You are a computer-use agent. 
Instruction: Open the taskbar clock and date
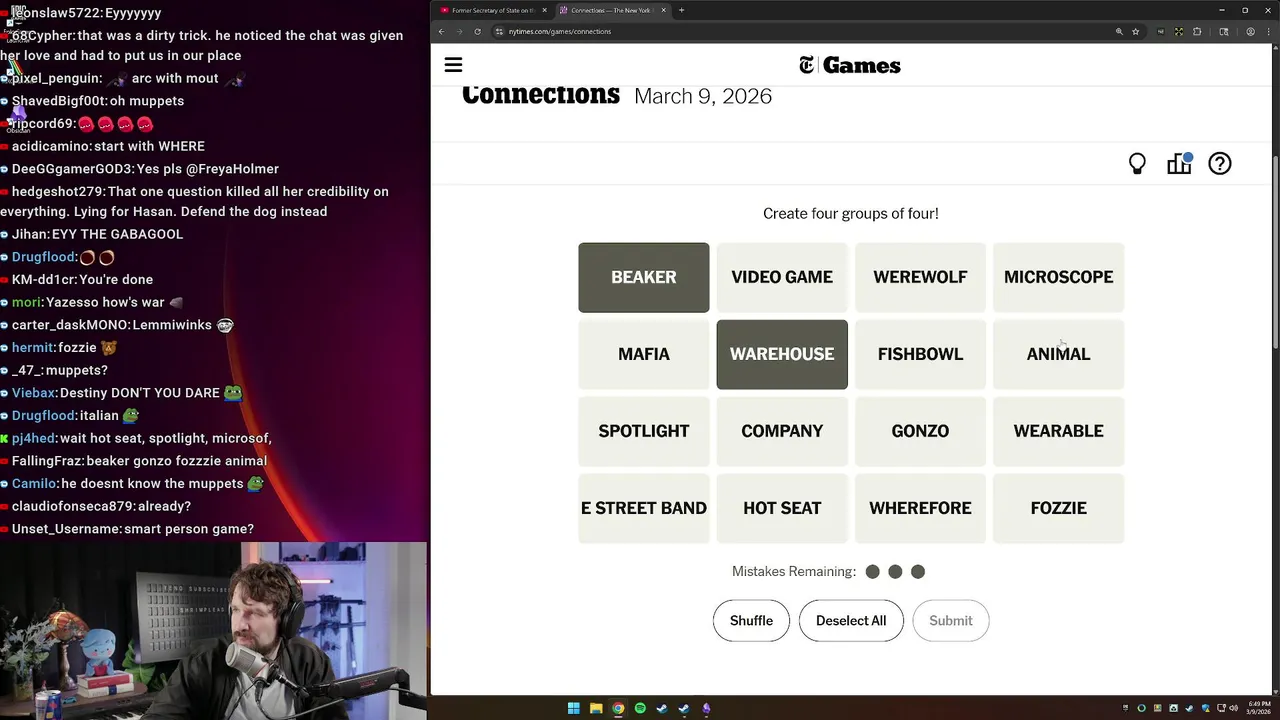click(x=1257, y=708)
